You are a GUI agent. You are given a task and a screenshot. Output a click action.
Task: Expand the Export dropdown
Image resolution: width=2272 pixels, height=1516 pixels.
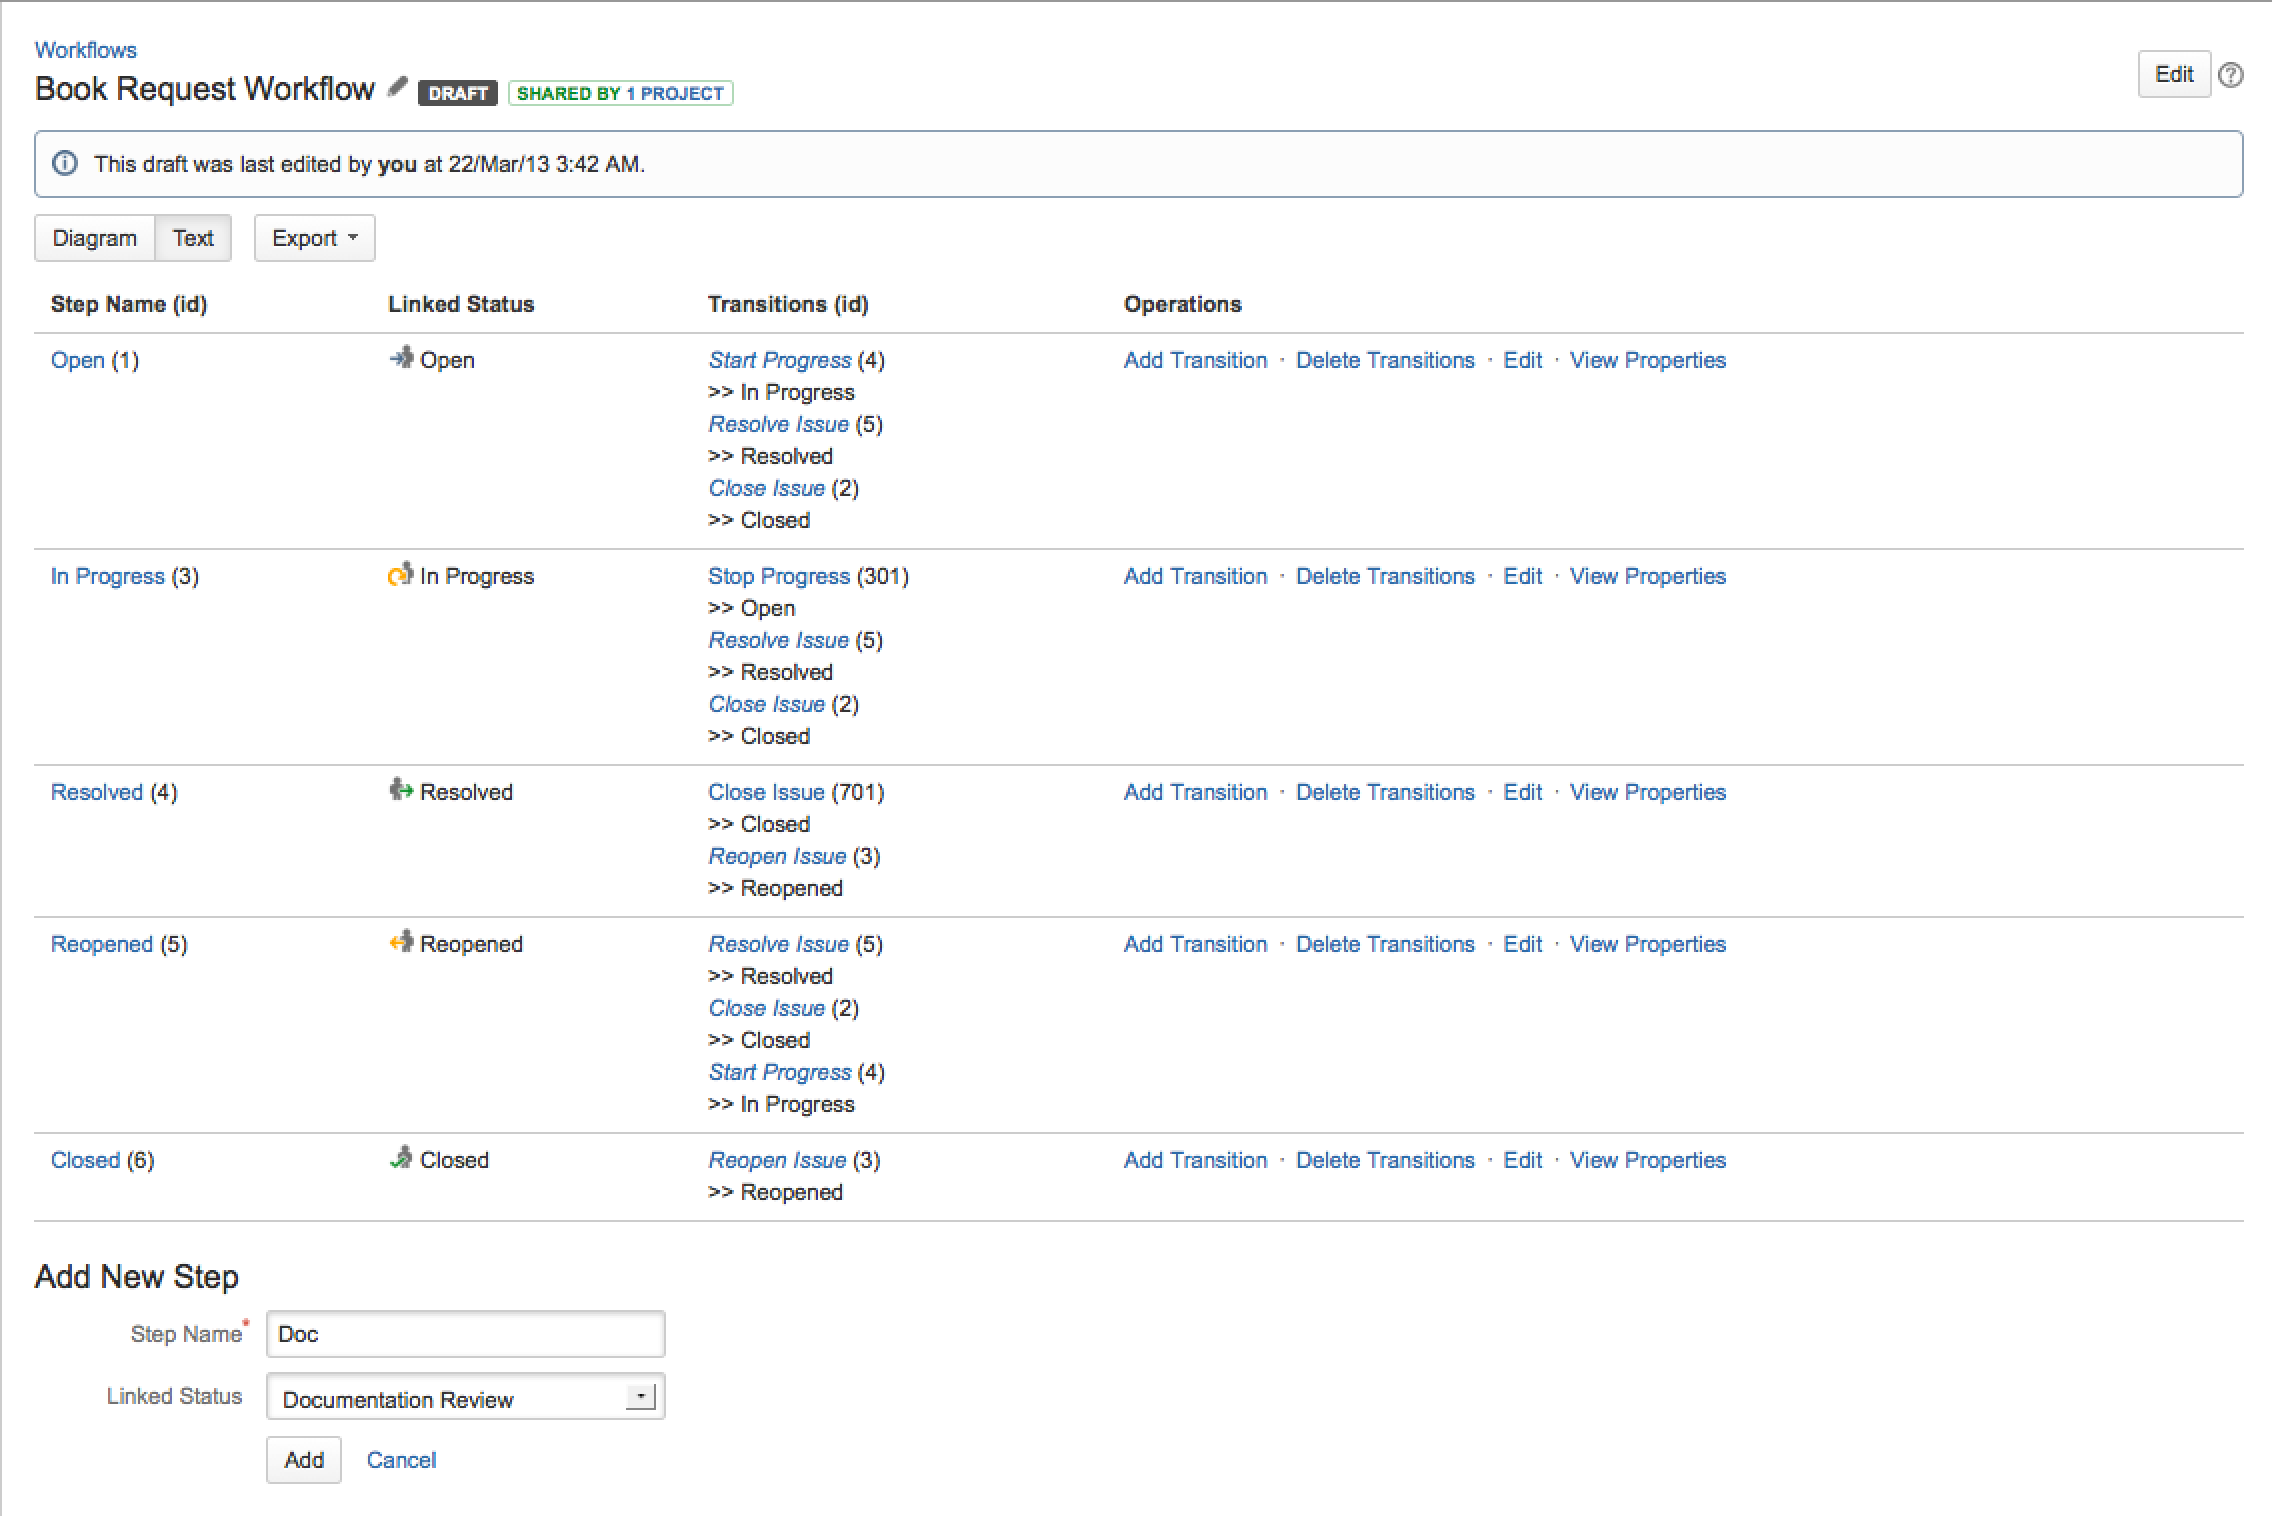(x=315, y=238)
